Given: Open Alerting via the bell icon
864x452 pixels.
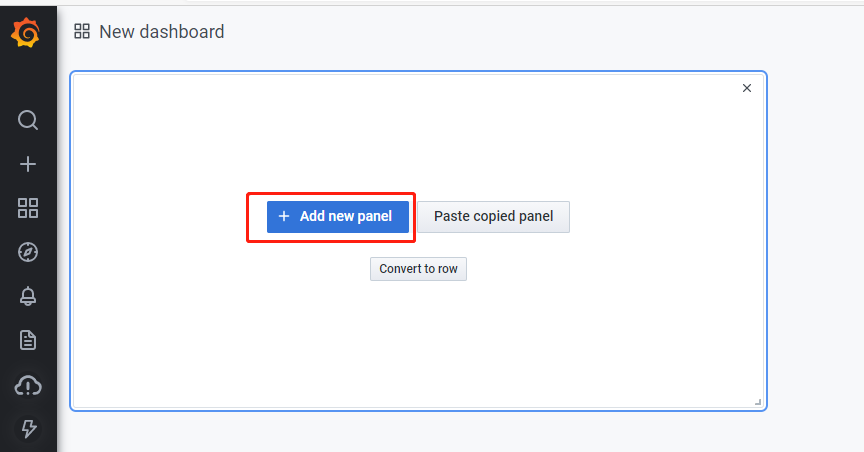Looking at the screenshot, I should [28, 296].
